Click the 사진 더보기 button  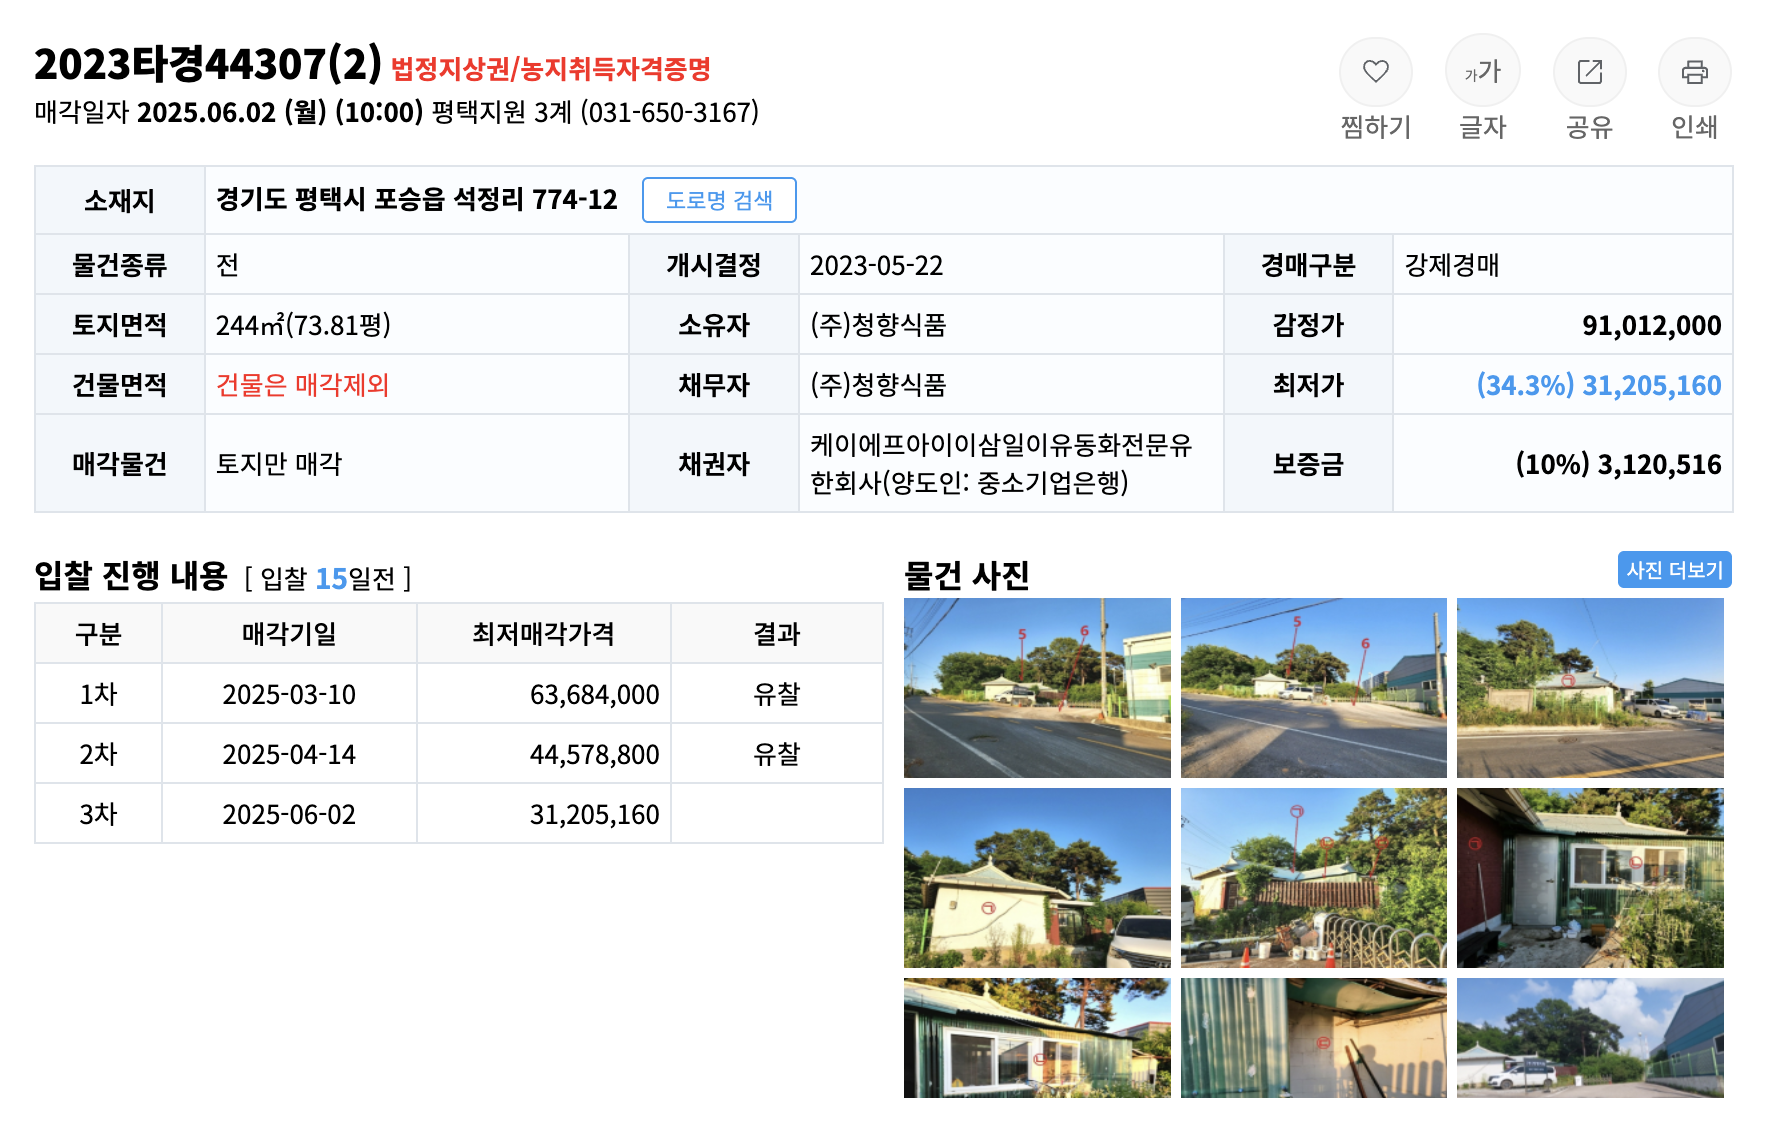click(1675, 570)
